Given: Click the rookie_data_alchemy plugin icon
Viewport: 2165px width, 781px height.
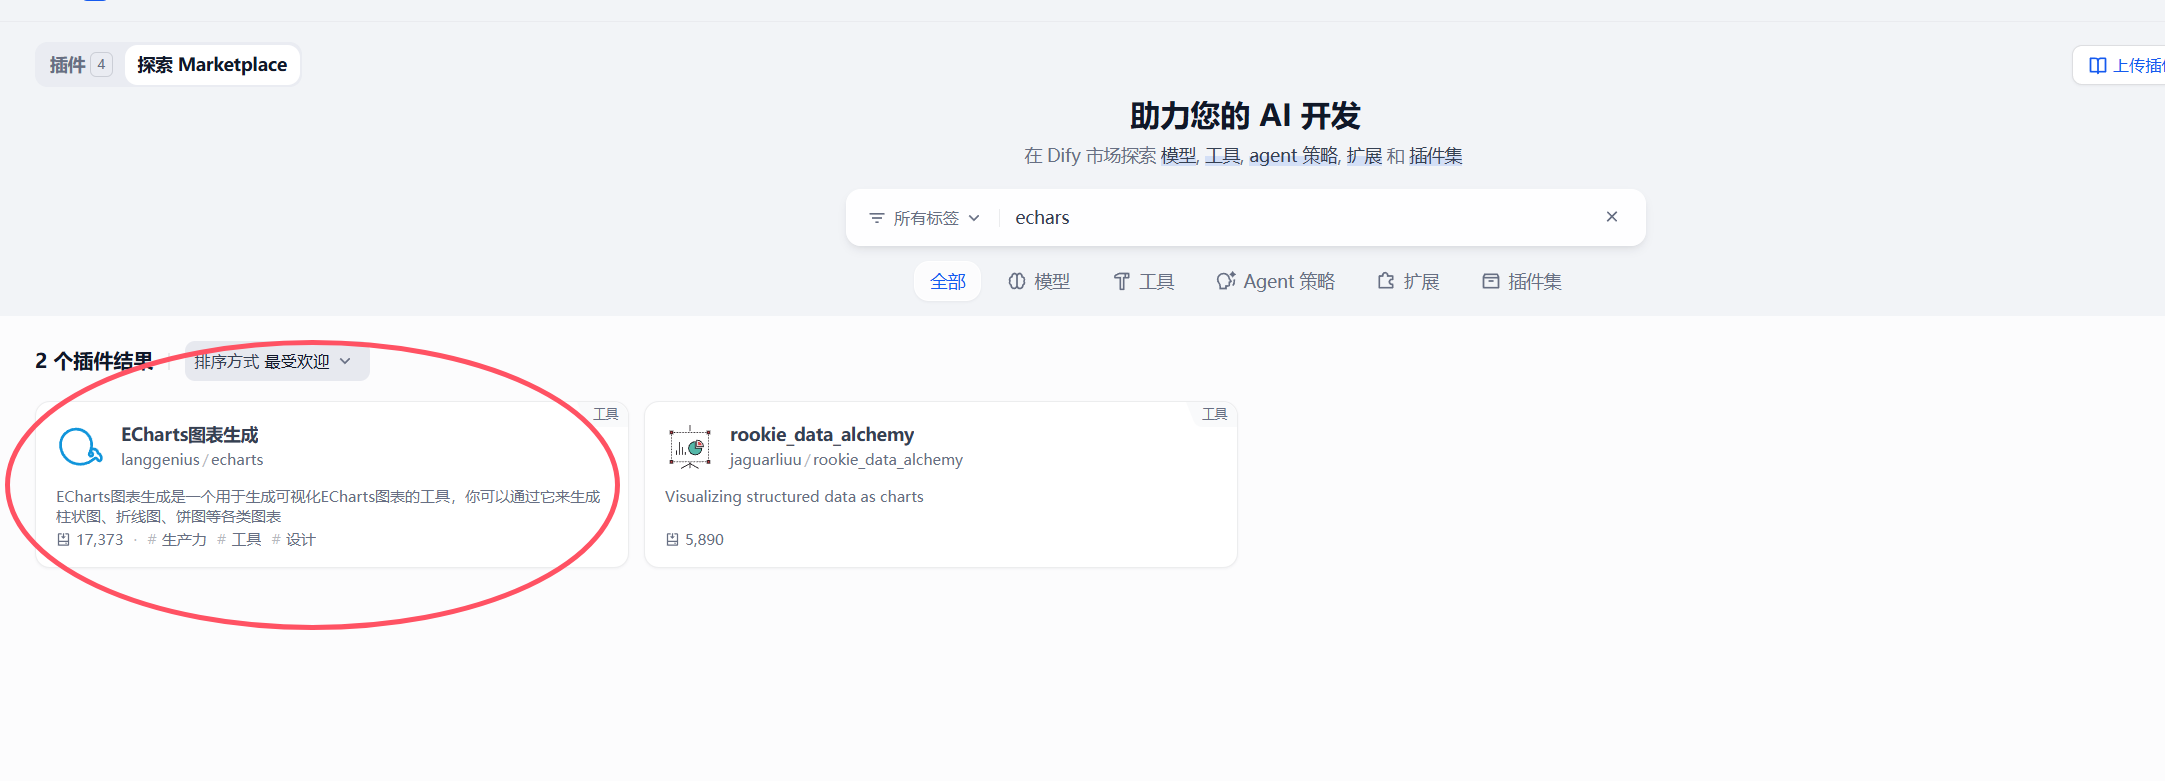Looking at the screenshot, I should pyautogui.click(x=690, y=446).
